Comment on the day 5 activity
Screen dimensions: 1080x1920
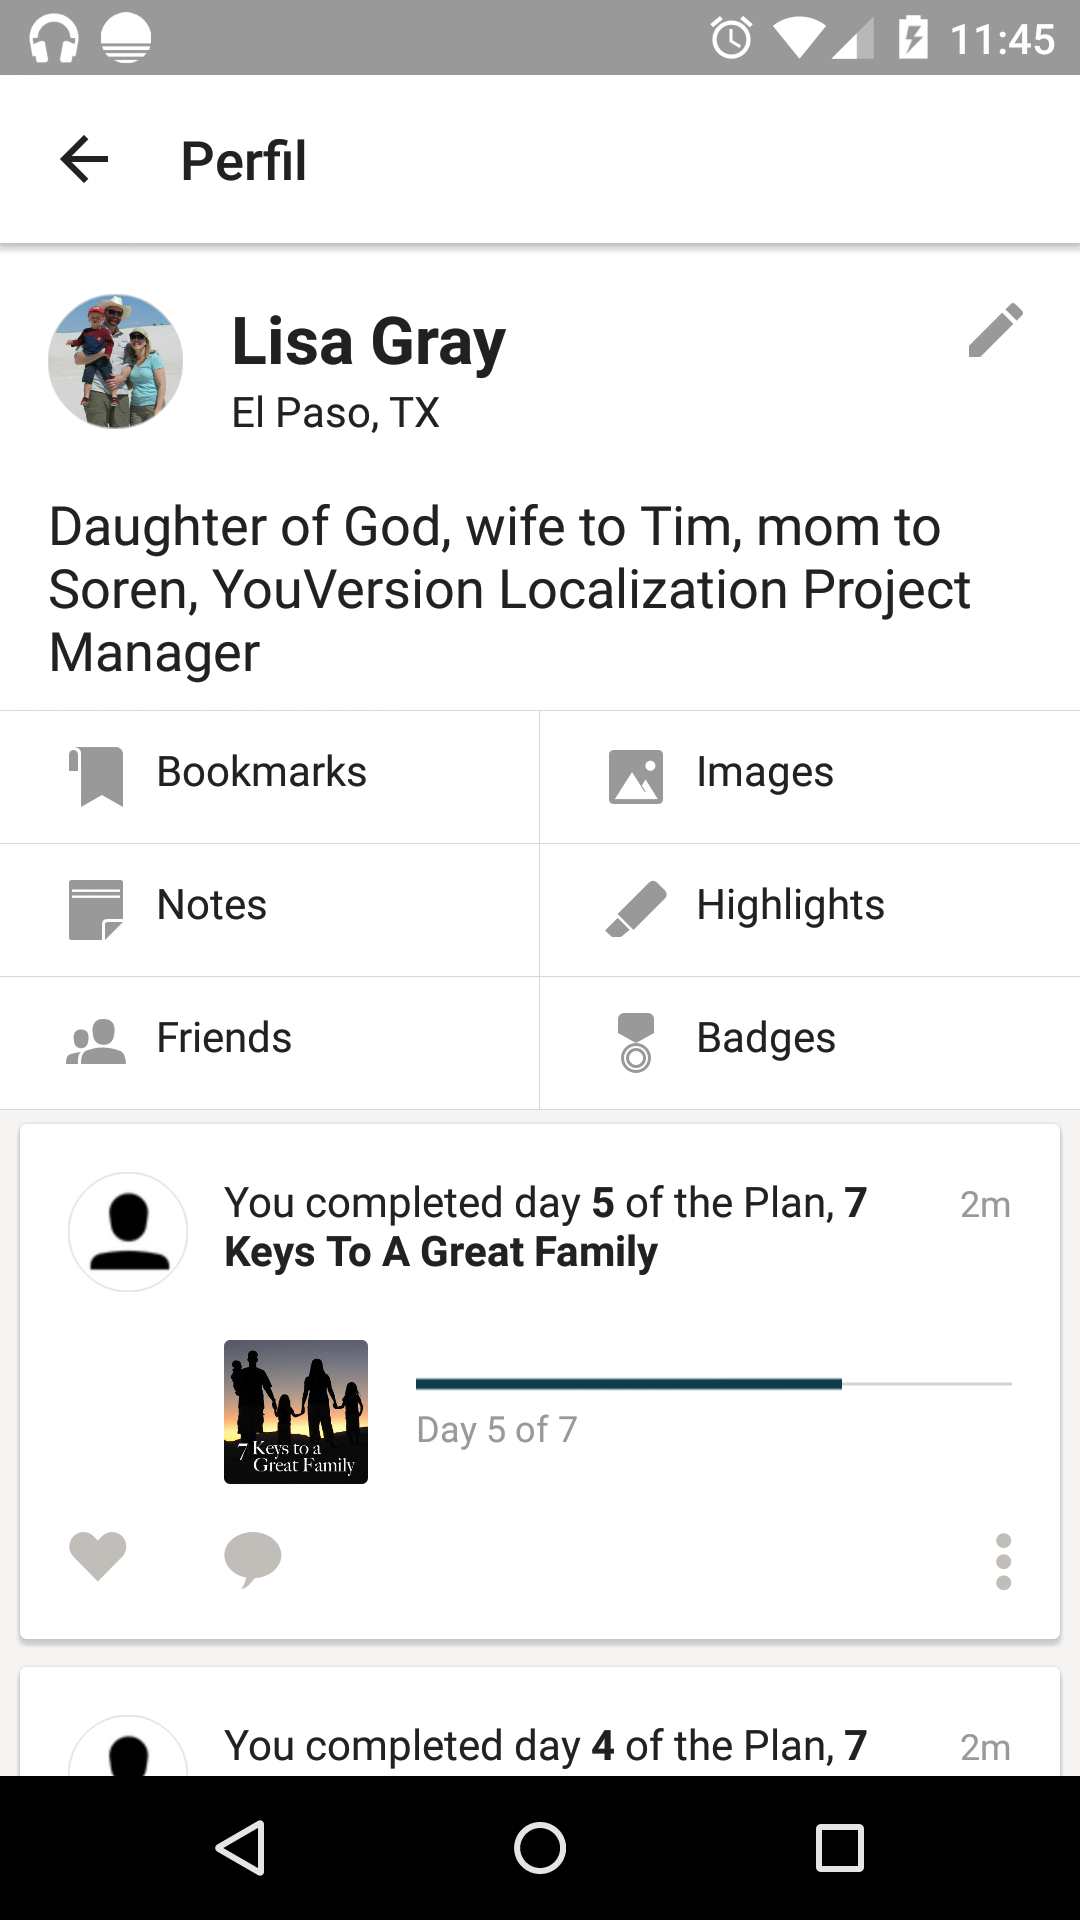click(253, 1558)
